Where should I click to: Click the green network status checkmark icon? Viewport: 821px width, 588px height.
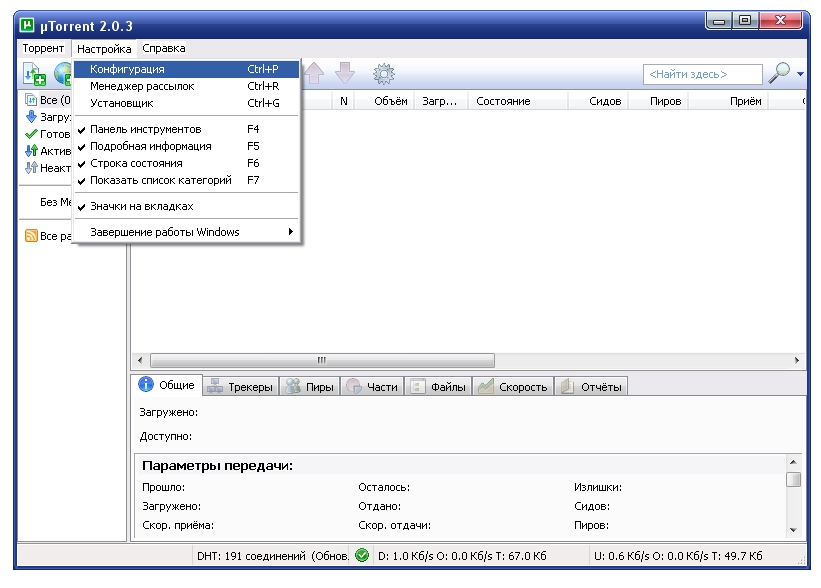362,555
